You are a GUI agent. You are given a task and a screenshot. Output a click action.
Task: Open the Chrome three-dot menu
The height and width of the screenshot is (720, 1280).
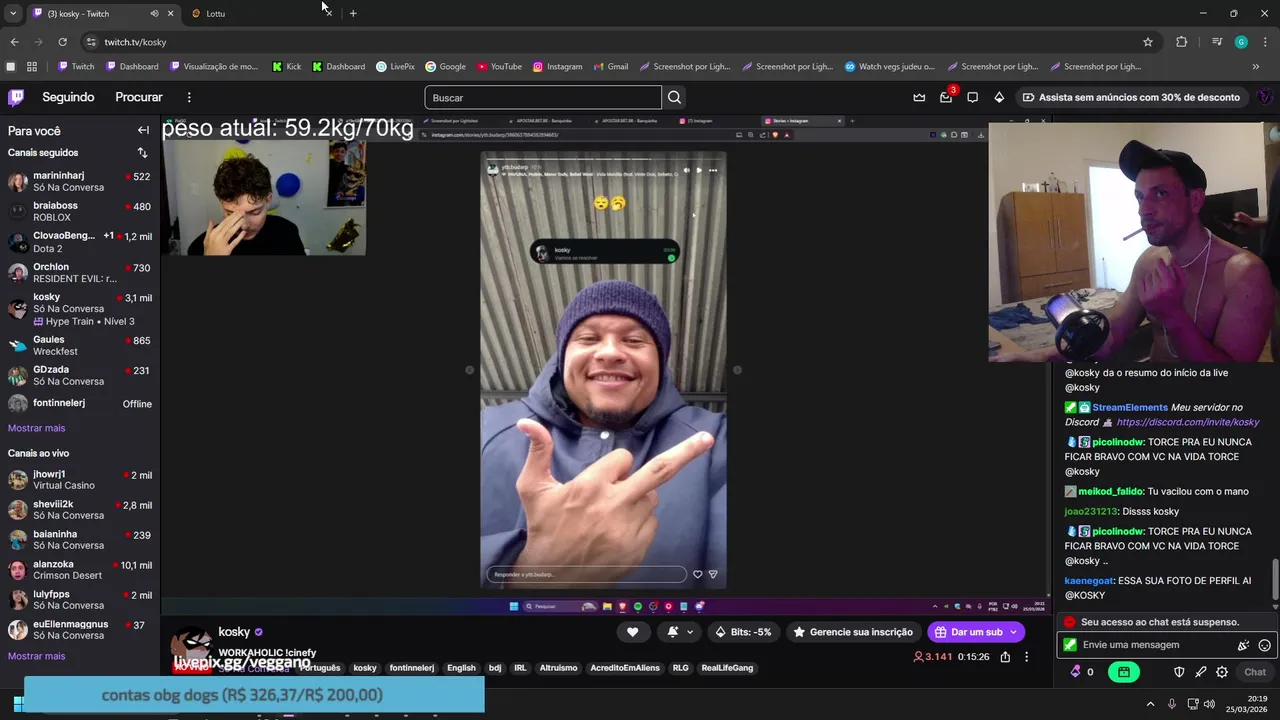click(x=1264, y=42)
